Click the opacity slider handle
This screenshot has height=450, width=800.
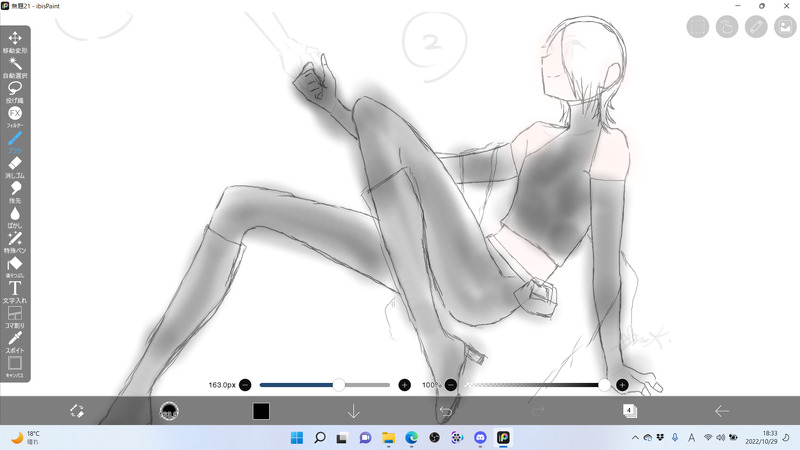(x=604, y=385)
